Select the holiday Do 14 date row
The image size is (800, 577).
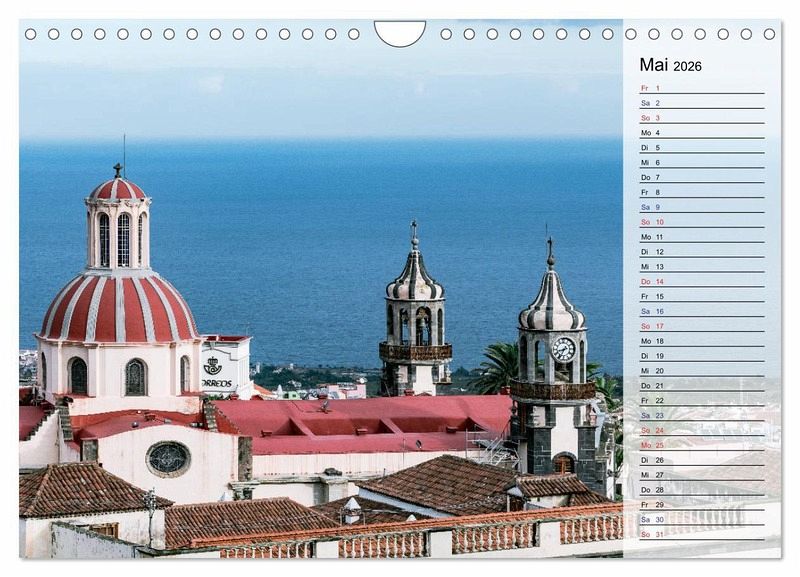click(x=701, y=281)
